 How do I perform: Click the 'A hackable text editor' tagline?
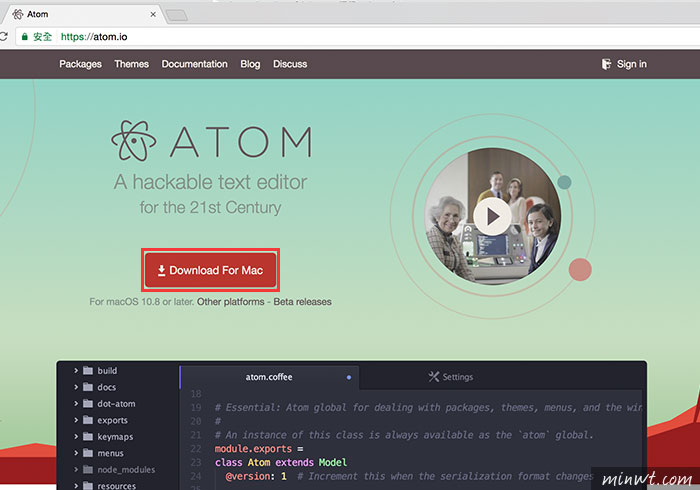[210, 182]
